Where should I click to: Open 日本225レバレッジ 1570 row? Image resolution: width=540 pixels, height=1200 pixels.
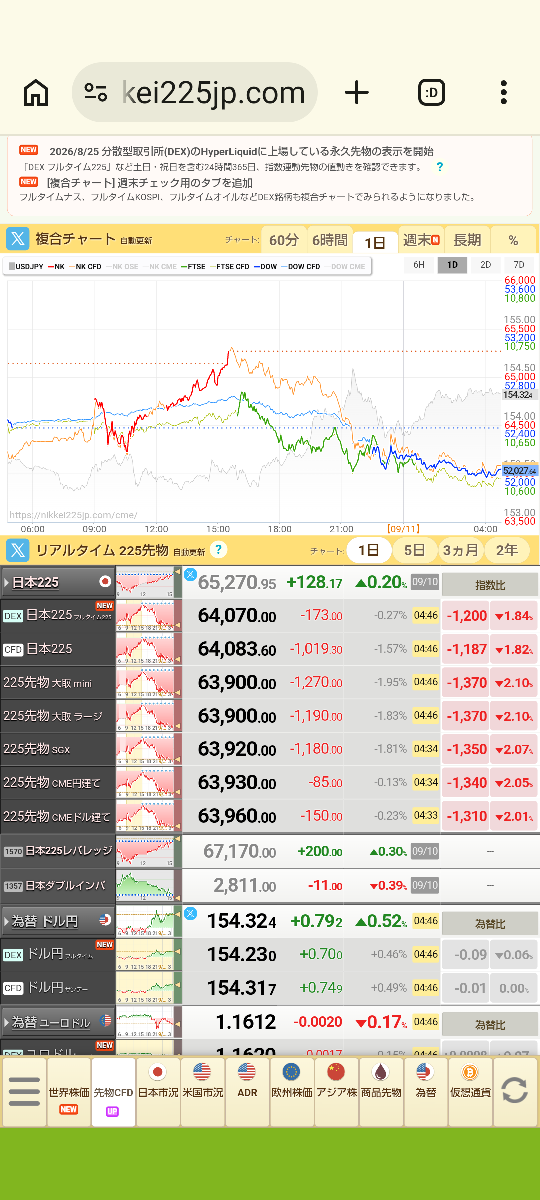pyautogui.click(x=270, y=852)
